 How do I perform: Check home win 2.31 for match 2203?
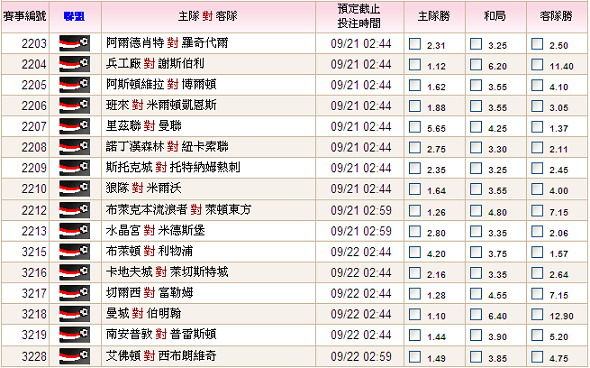click(x=415, y=44)
